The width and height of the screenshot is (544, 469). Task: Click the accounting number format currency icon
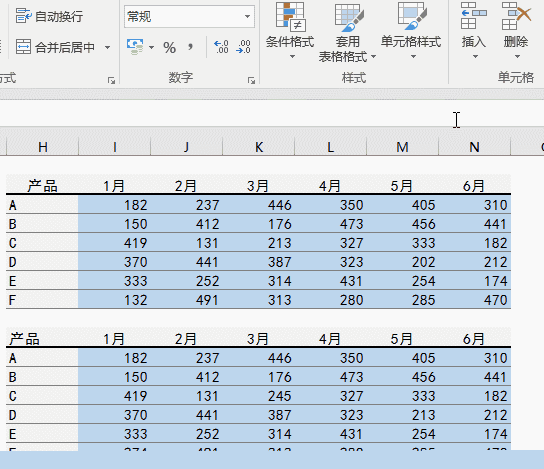pos(135,47)
